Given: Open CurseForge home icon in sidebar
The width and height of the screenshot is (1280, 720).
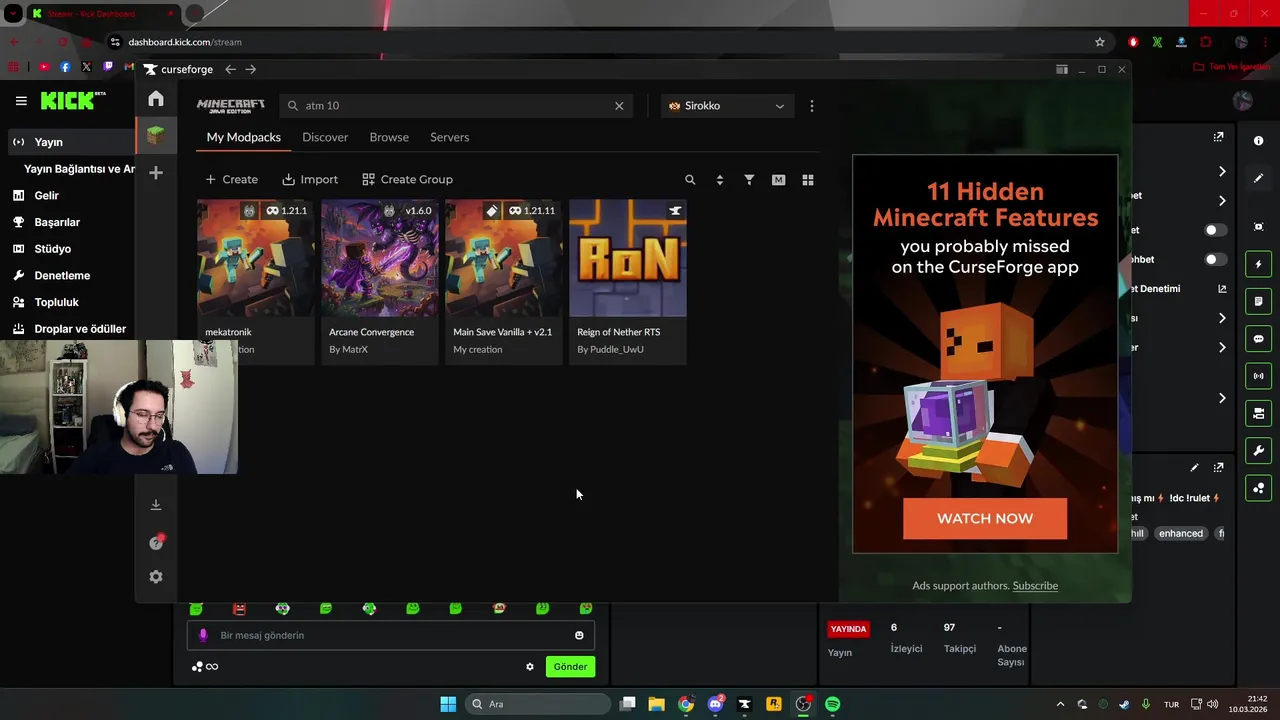Looking at the screenshot, I should [x=156, y=98].
